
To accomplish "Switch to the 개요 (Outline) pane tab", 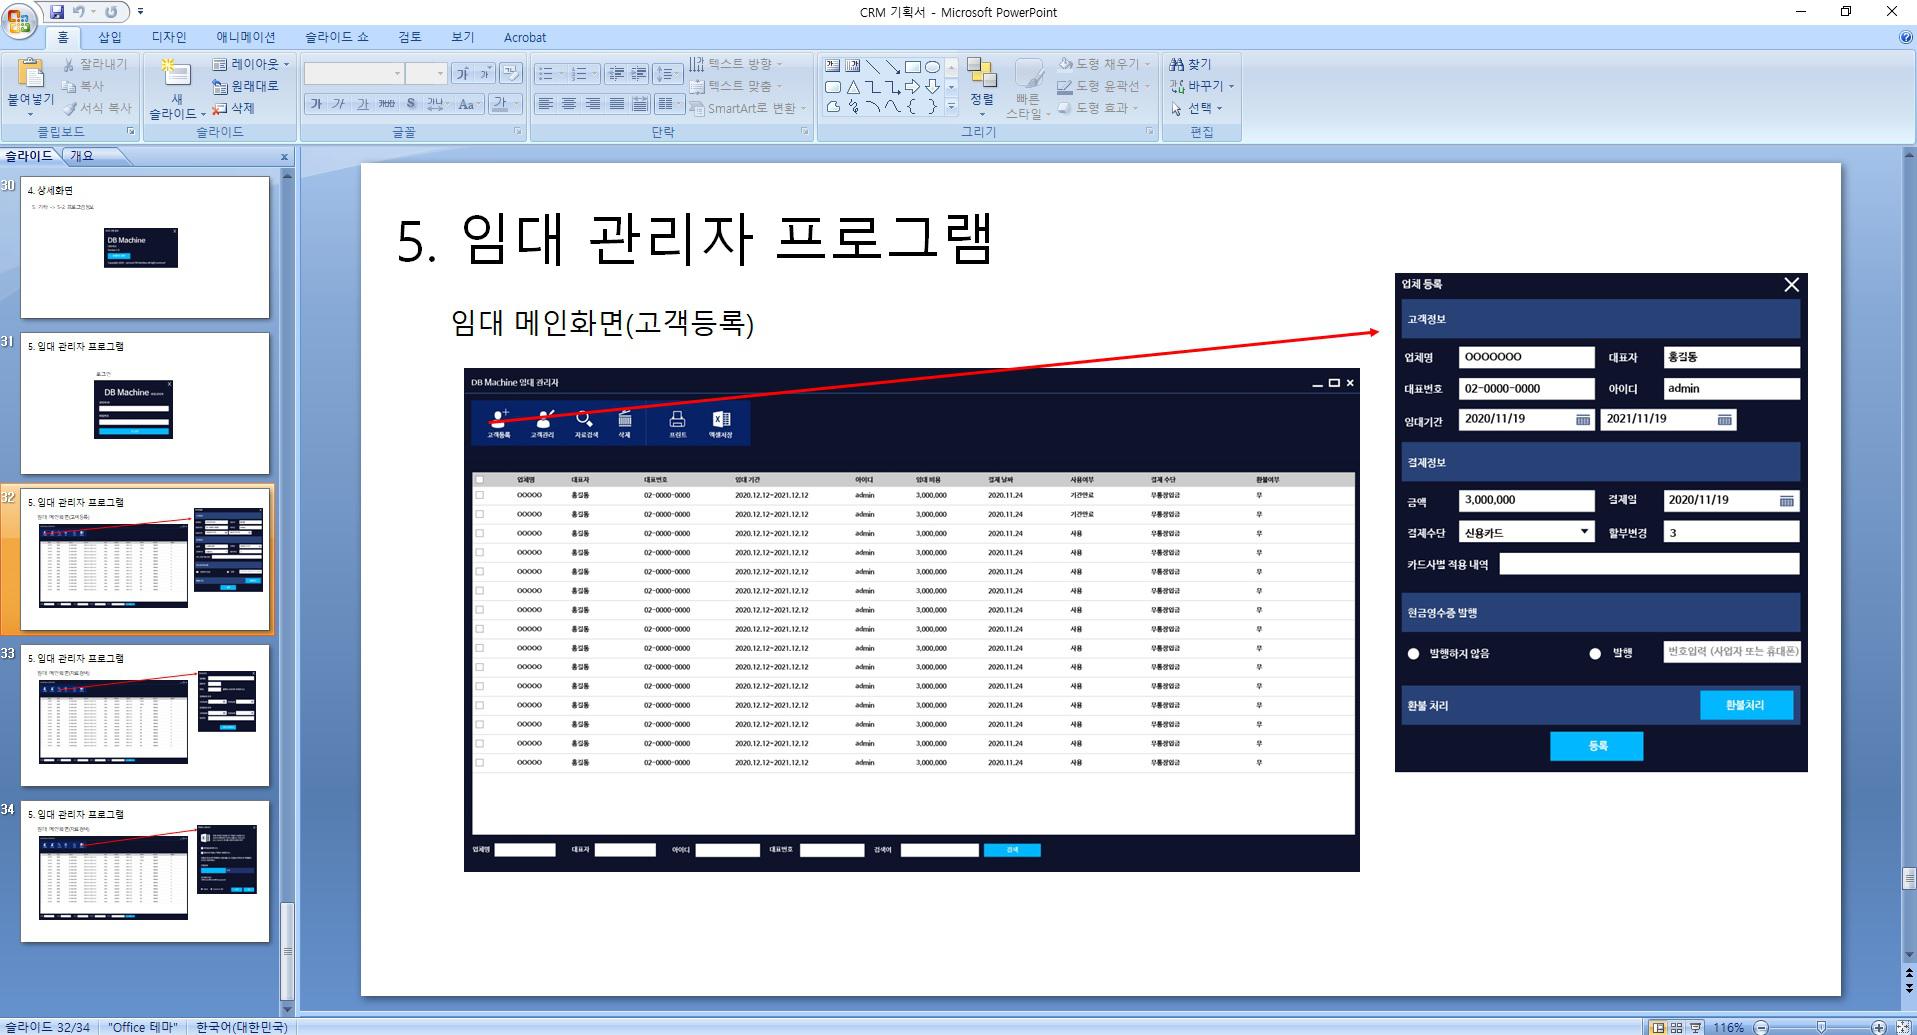I will click(x=82, y=156).
